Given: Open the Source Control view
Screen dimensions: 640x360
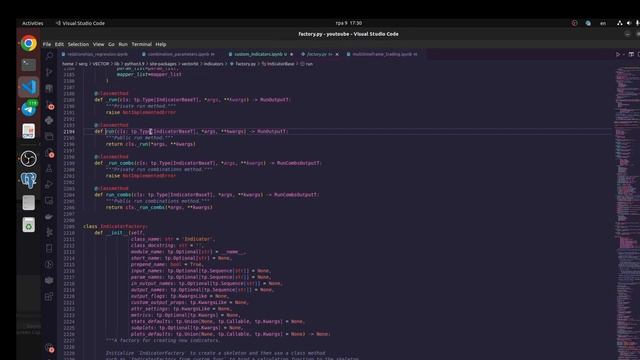Looking at the screenshot, I should (49, 72).
